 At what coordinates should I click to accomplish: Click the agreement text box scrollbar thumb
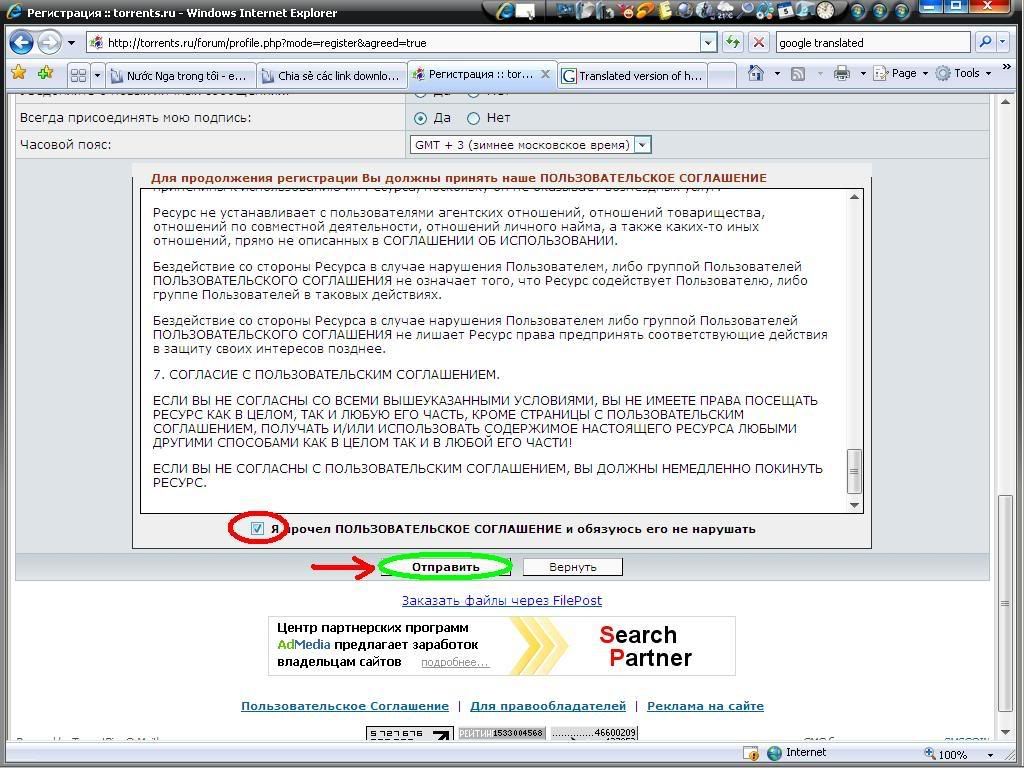click(854, 470)
